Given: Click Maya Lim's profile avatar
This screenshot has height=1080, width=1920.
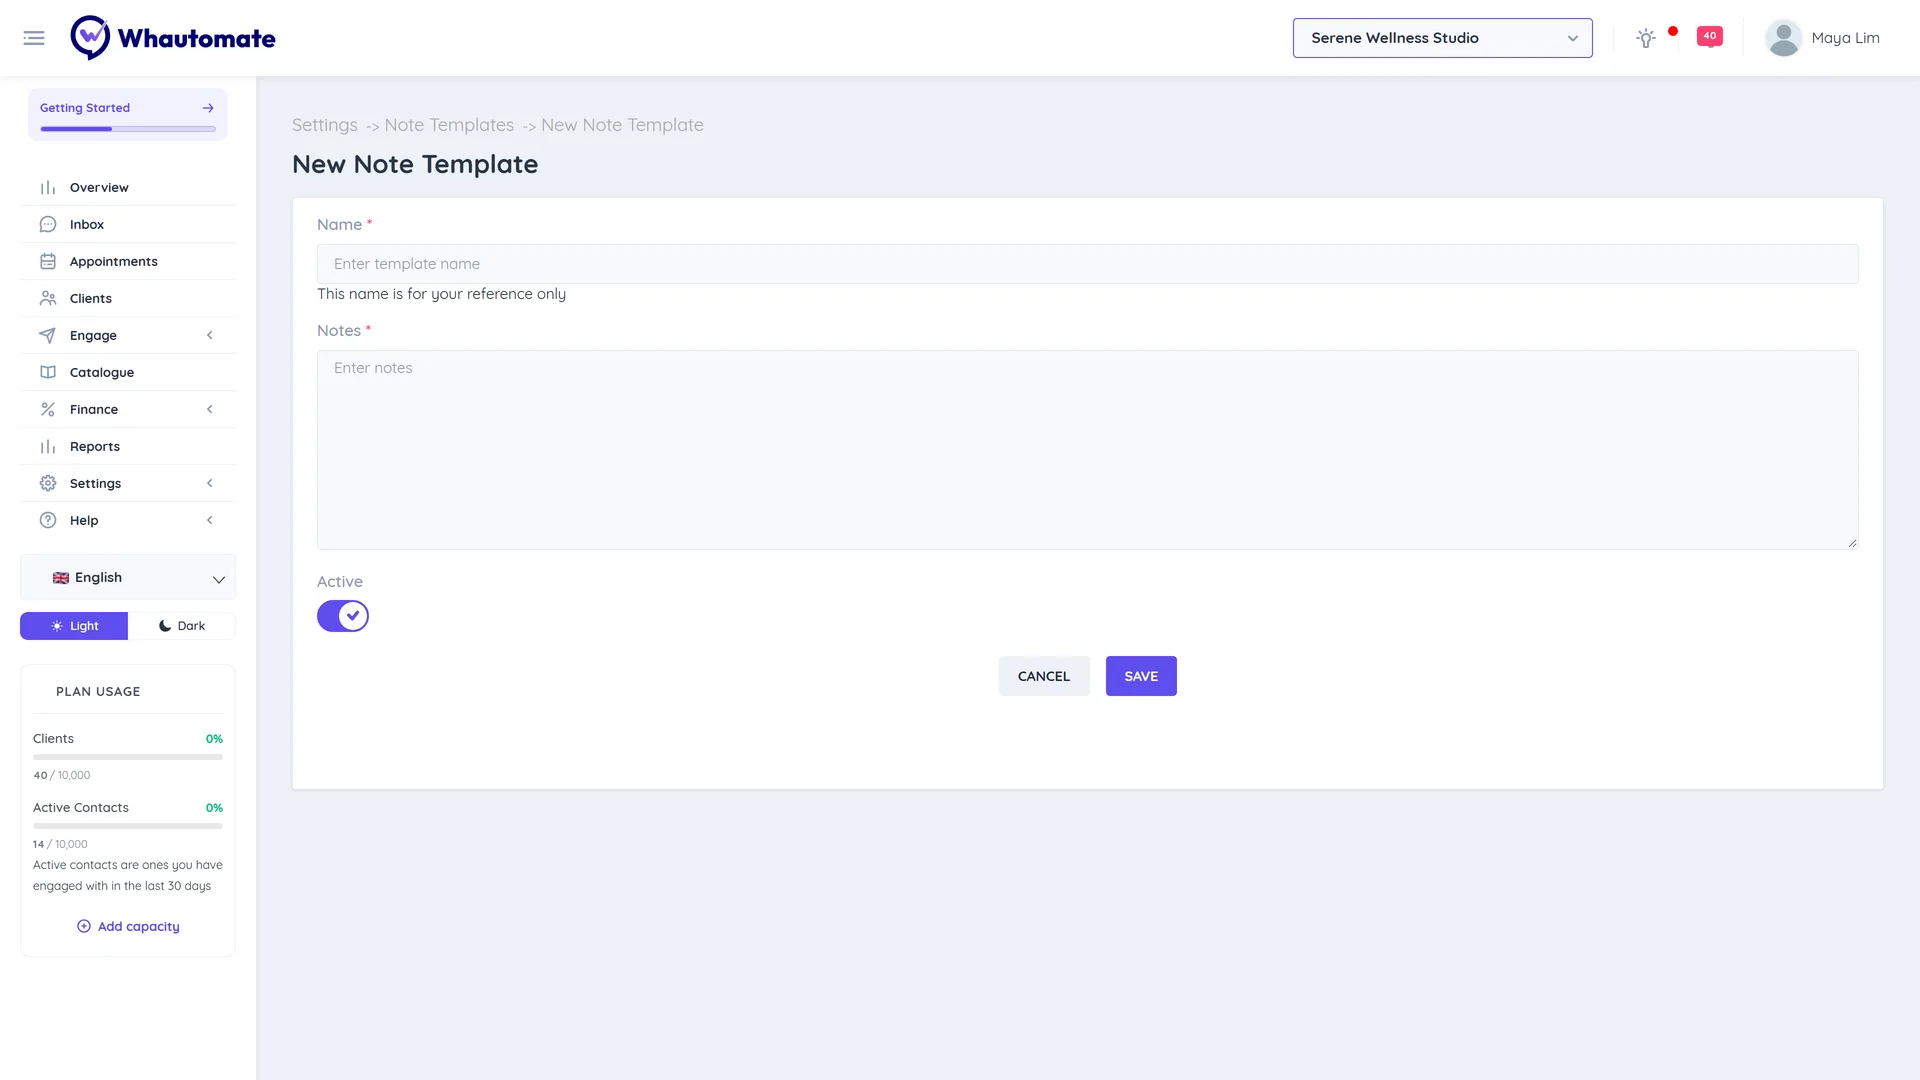Looking at the screenshot, I should (1783, 38).
